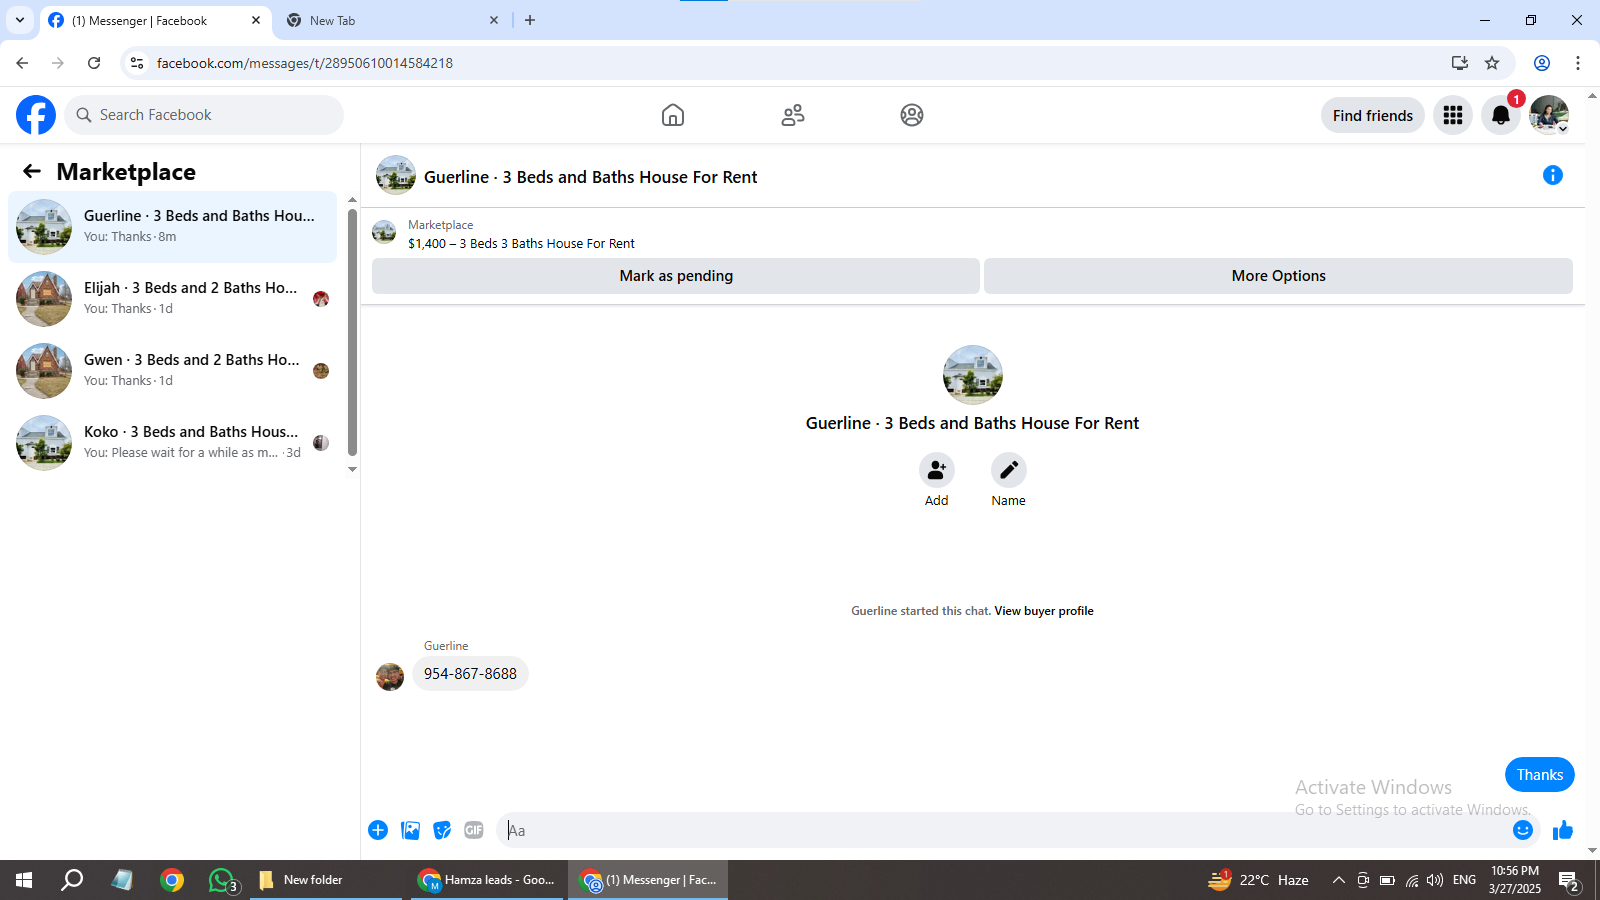Open the View buyer profile link
Viewport: 1600px width, 900px height.
coord(1044,611)
